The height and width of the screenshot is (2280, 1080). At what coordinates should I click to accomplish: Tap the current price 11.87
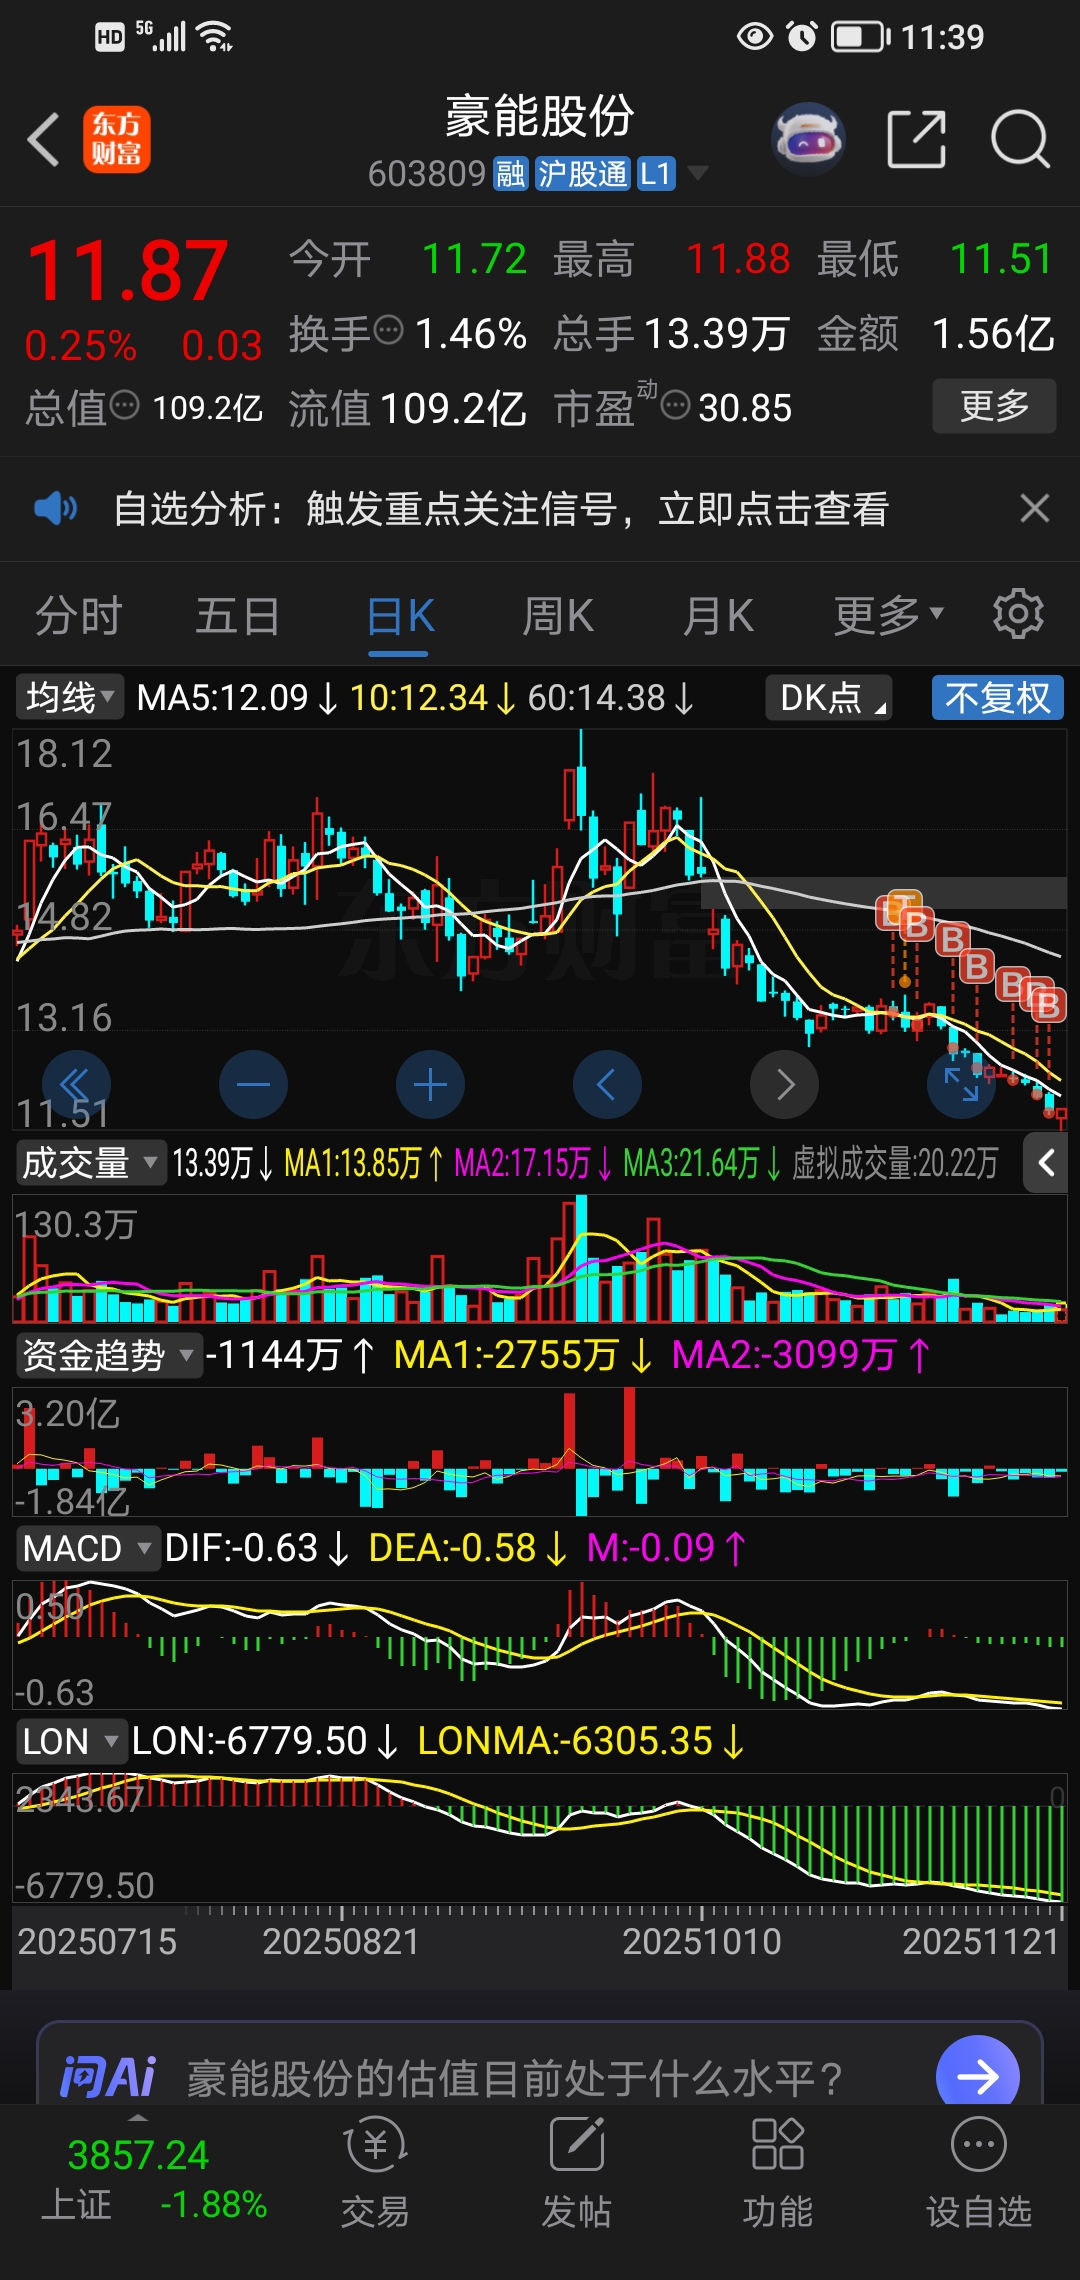point(128,270)
